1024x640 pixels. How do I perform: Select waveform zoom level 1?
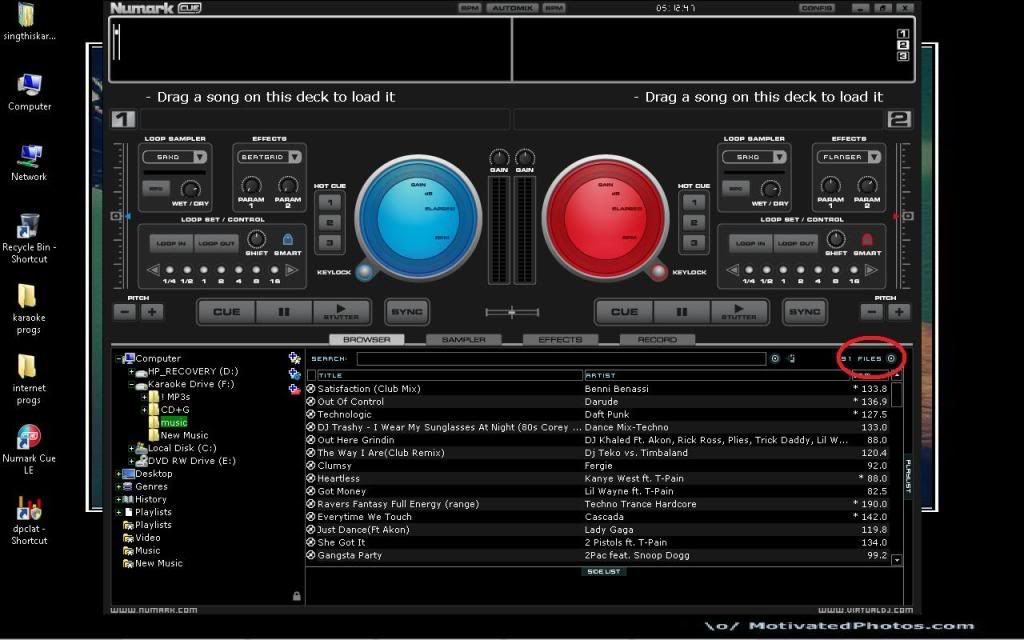pos(903,33)
